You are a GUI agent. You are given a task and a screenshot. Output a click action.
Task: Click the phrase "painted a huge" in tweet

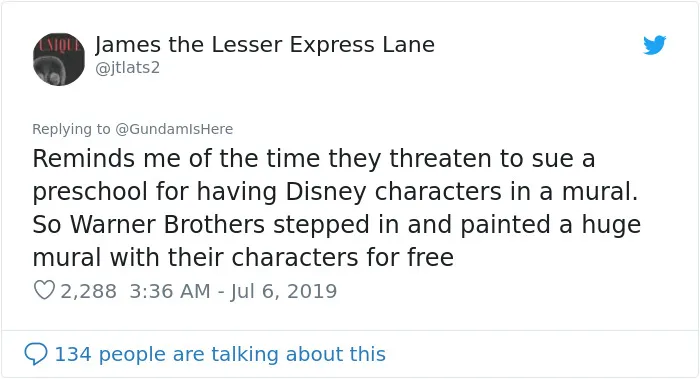tap(550, 225)
